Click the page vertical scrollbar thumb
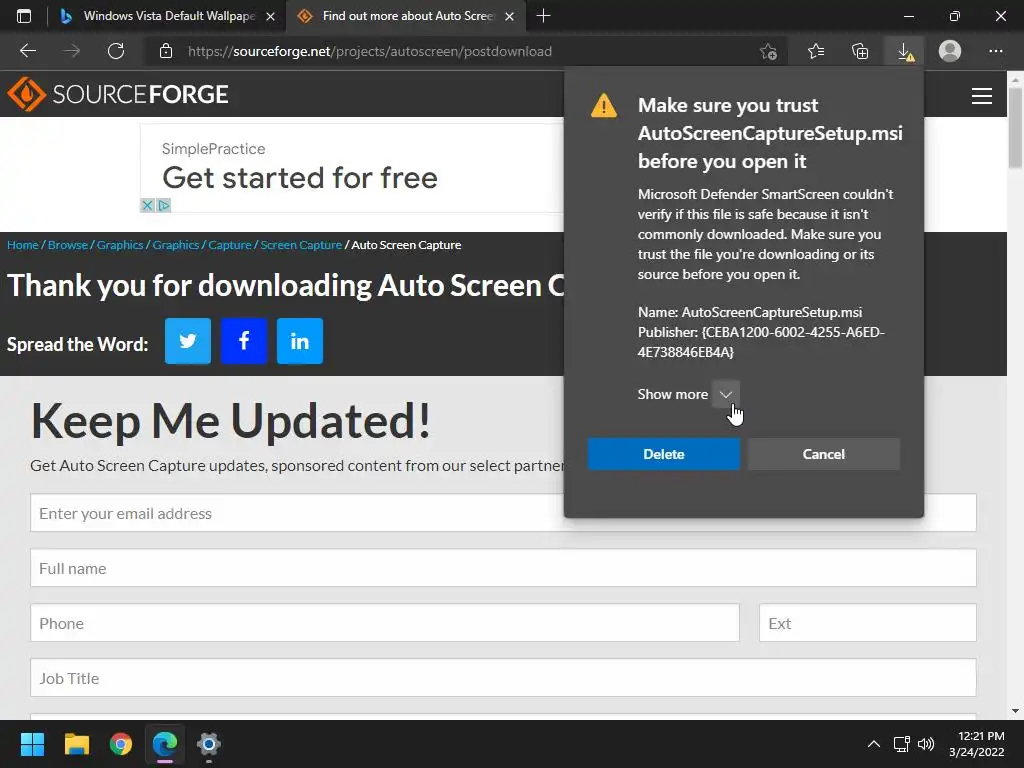Viewport: 1024px width, 768px height. pyautogui.click(x=1015, y=127)
